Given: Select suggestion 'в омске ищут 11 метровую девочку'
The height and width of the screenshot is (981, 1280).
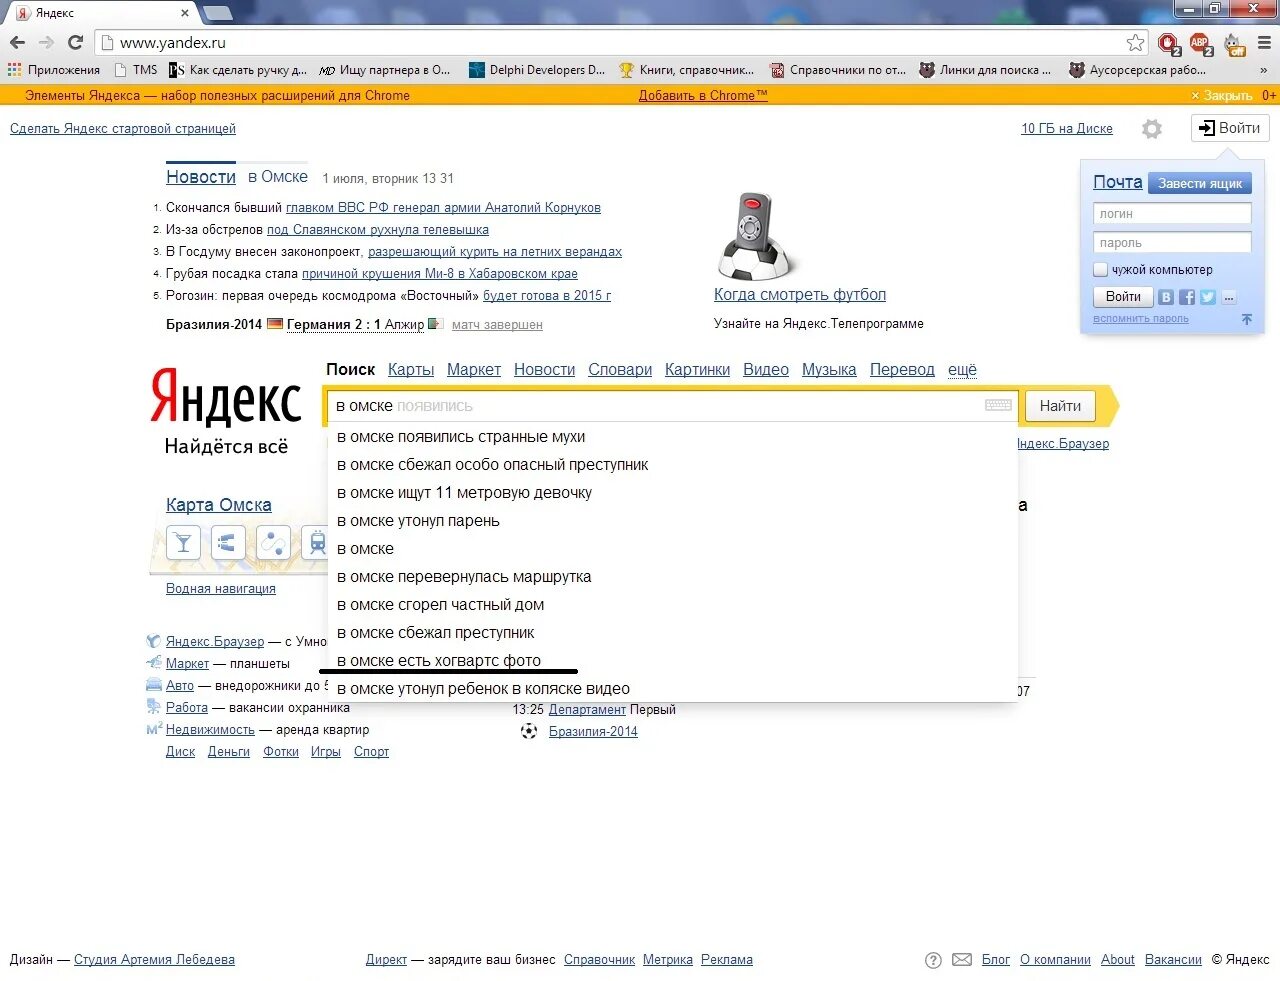Looking at the screenshot, I should point(673,493).
